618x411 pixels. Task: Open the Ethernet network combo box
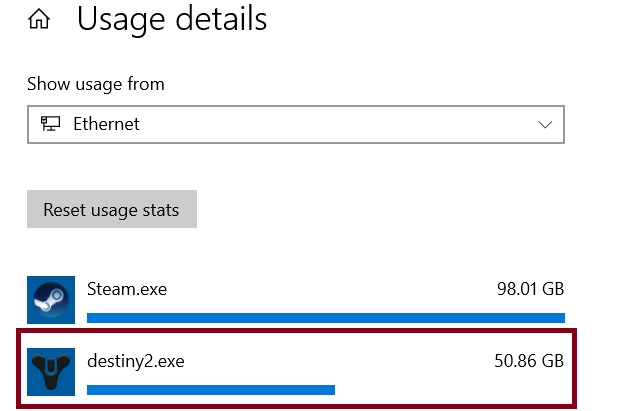296,125
